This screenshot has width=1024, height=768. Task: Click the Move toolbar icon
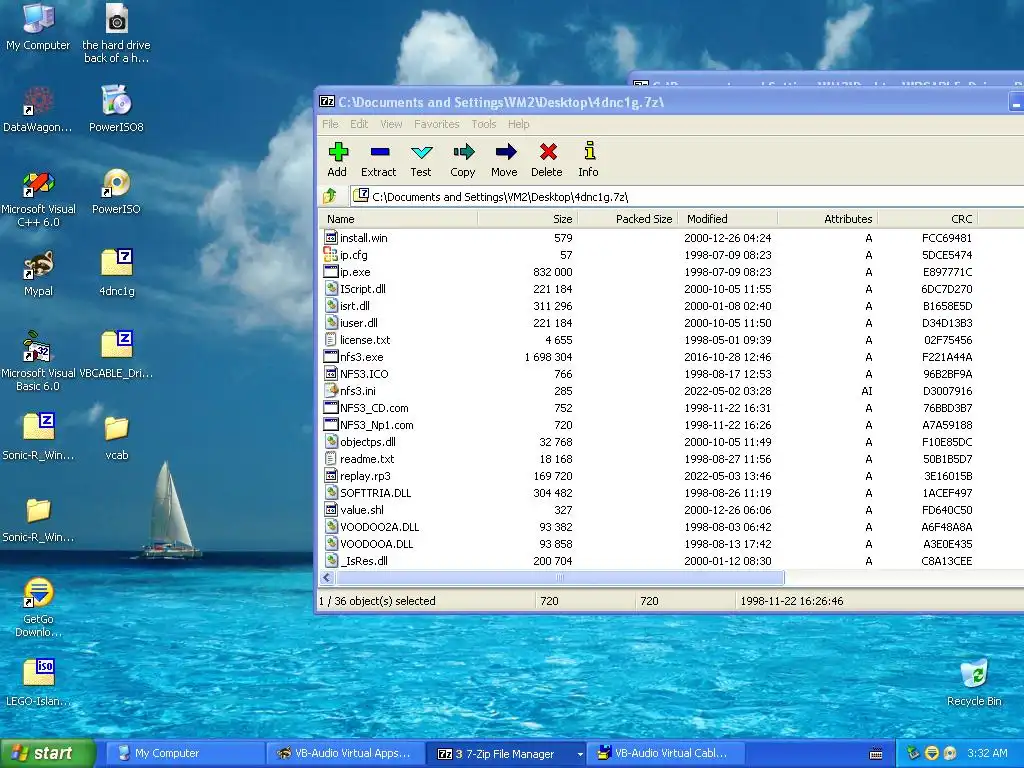(x=505, y=159)
